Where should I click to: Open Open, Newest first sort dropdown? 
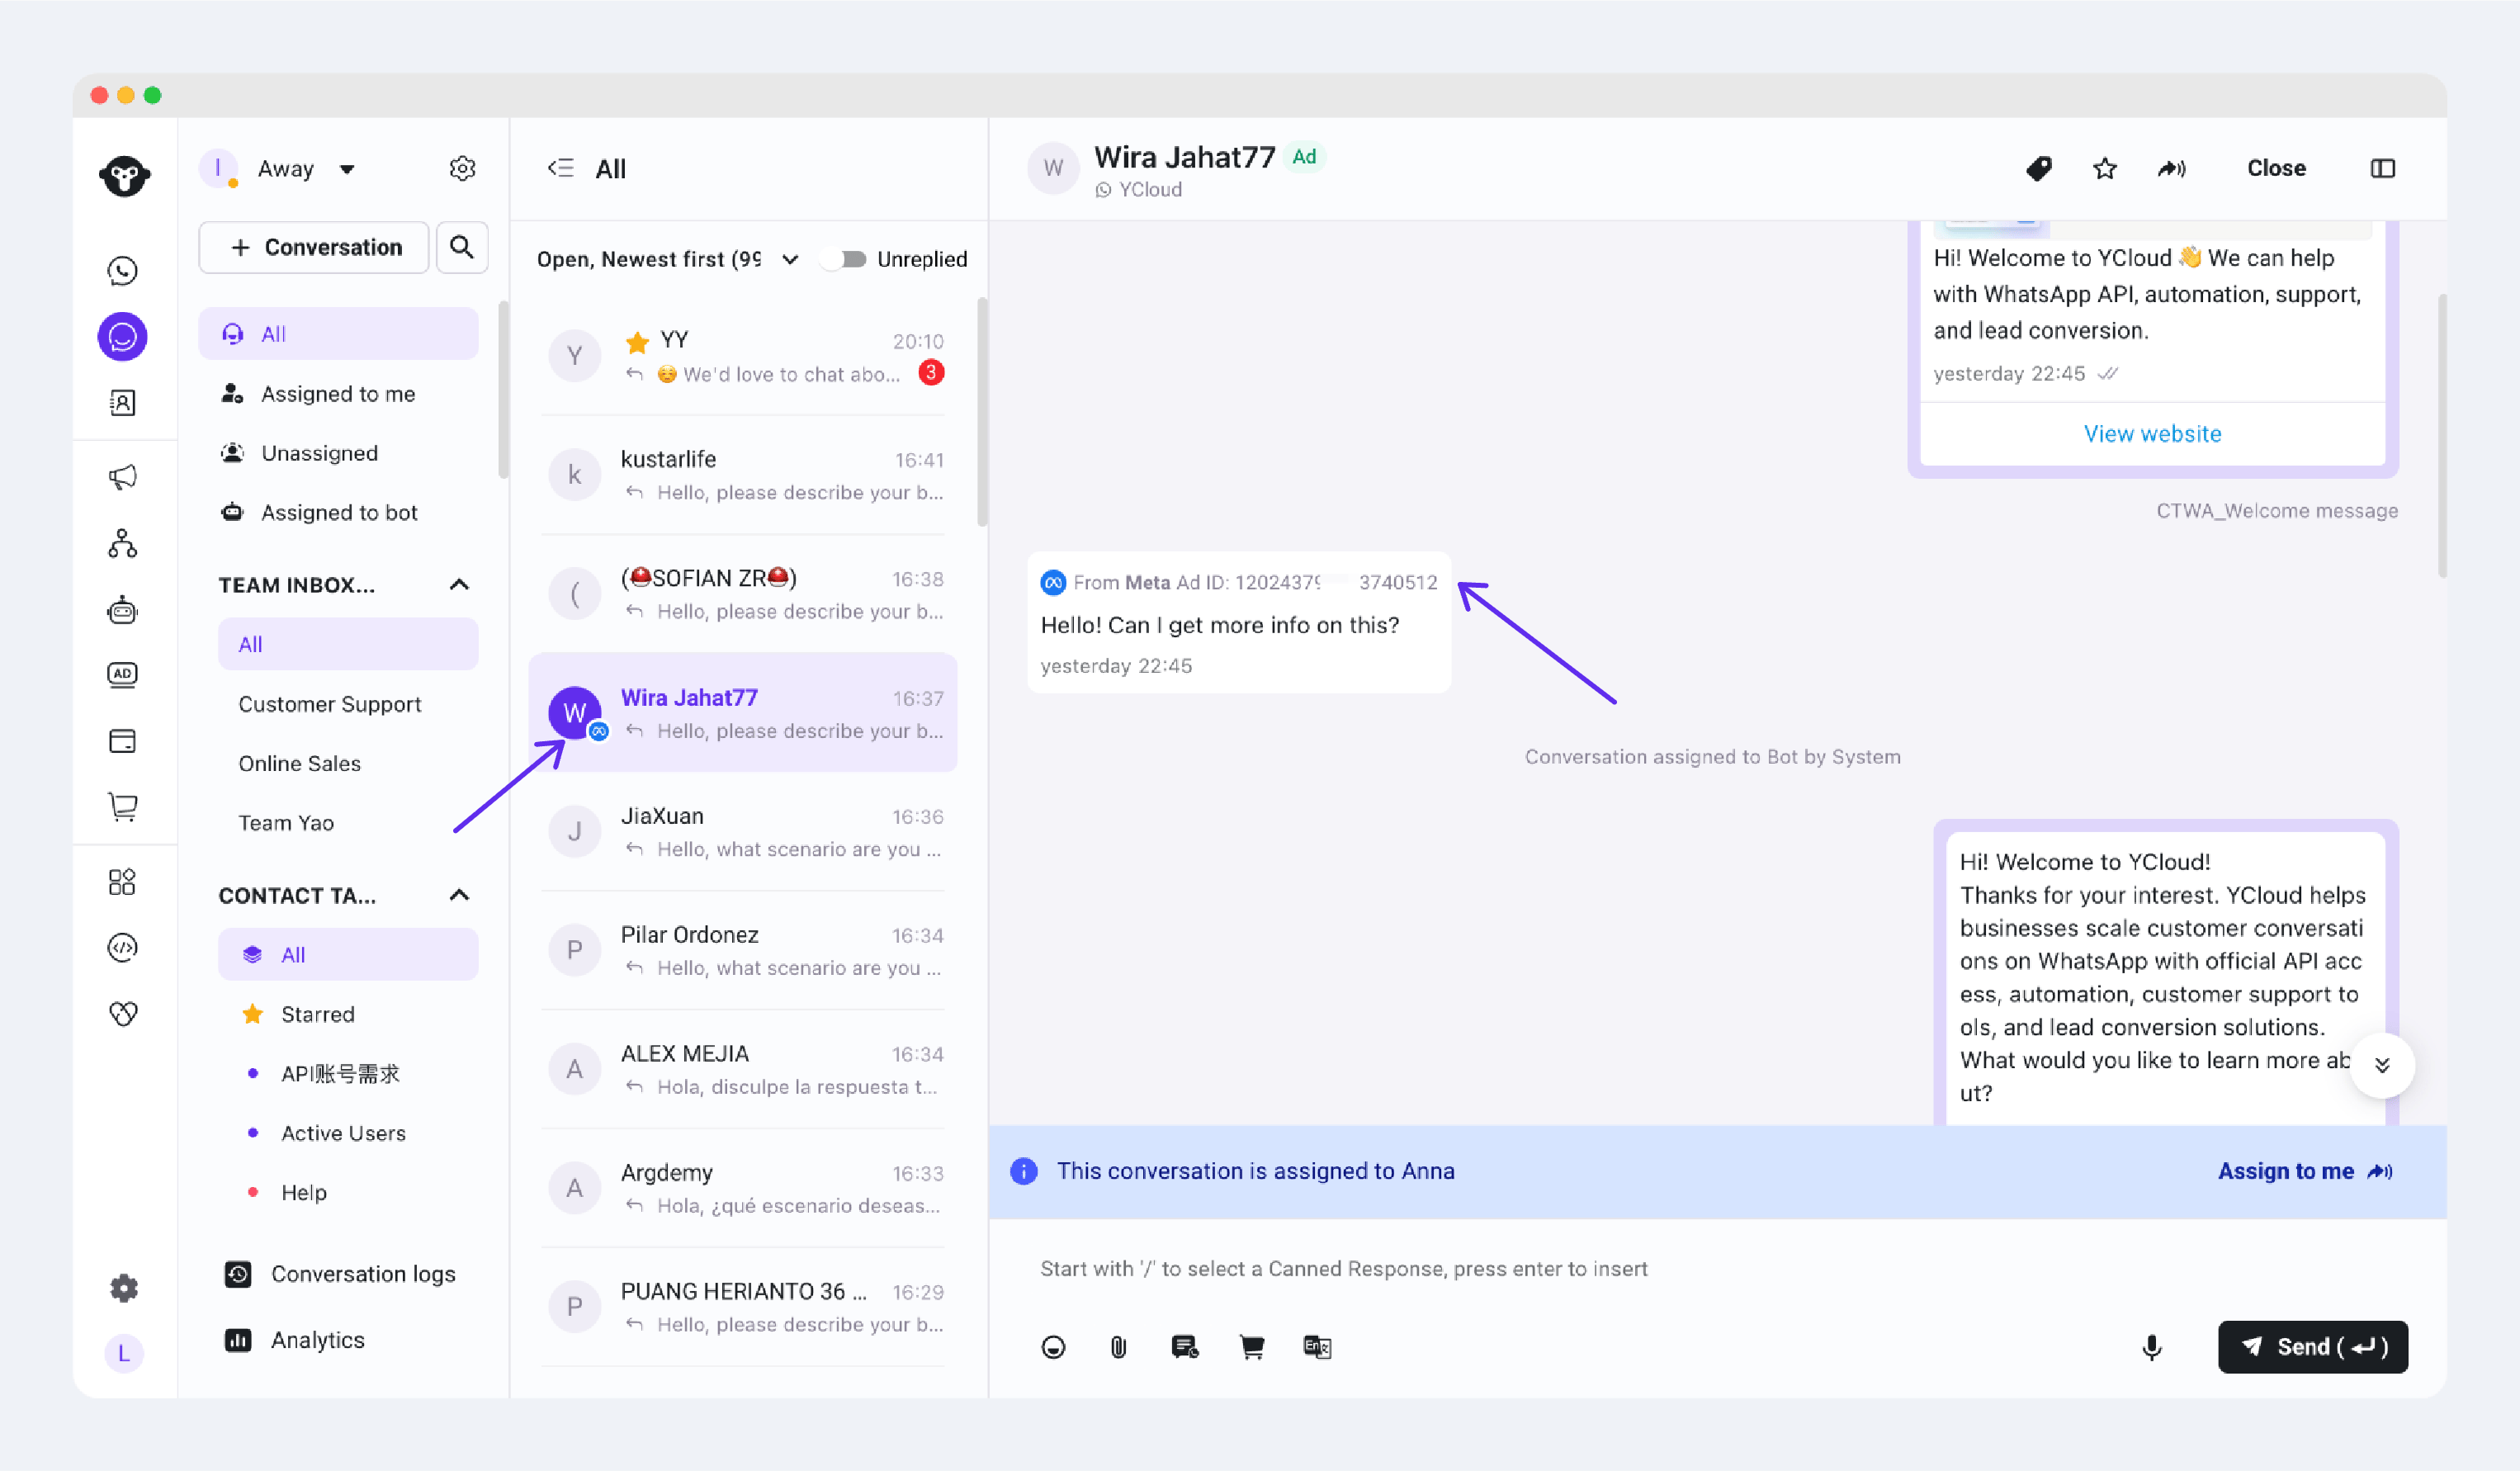[x=668, y=259]
